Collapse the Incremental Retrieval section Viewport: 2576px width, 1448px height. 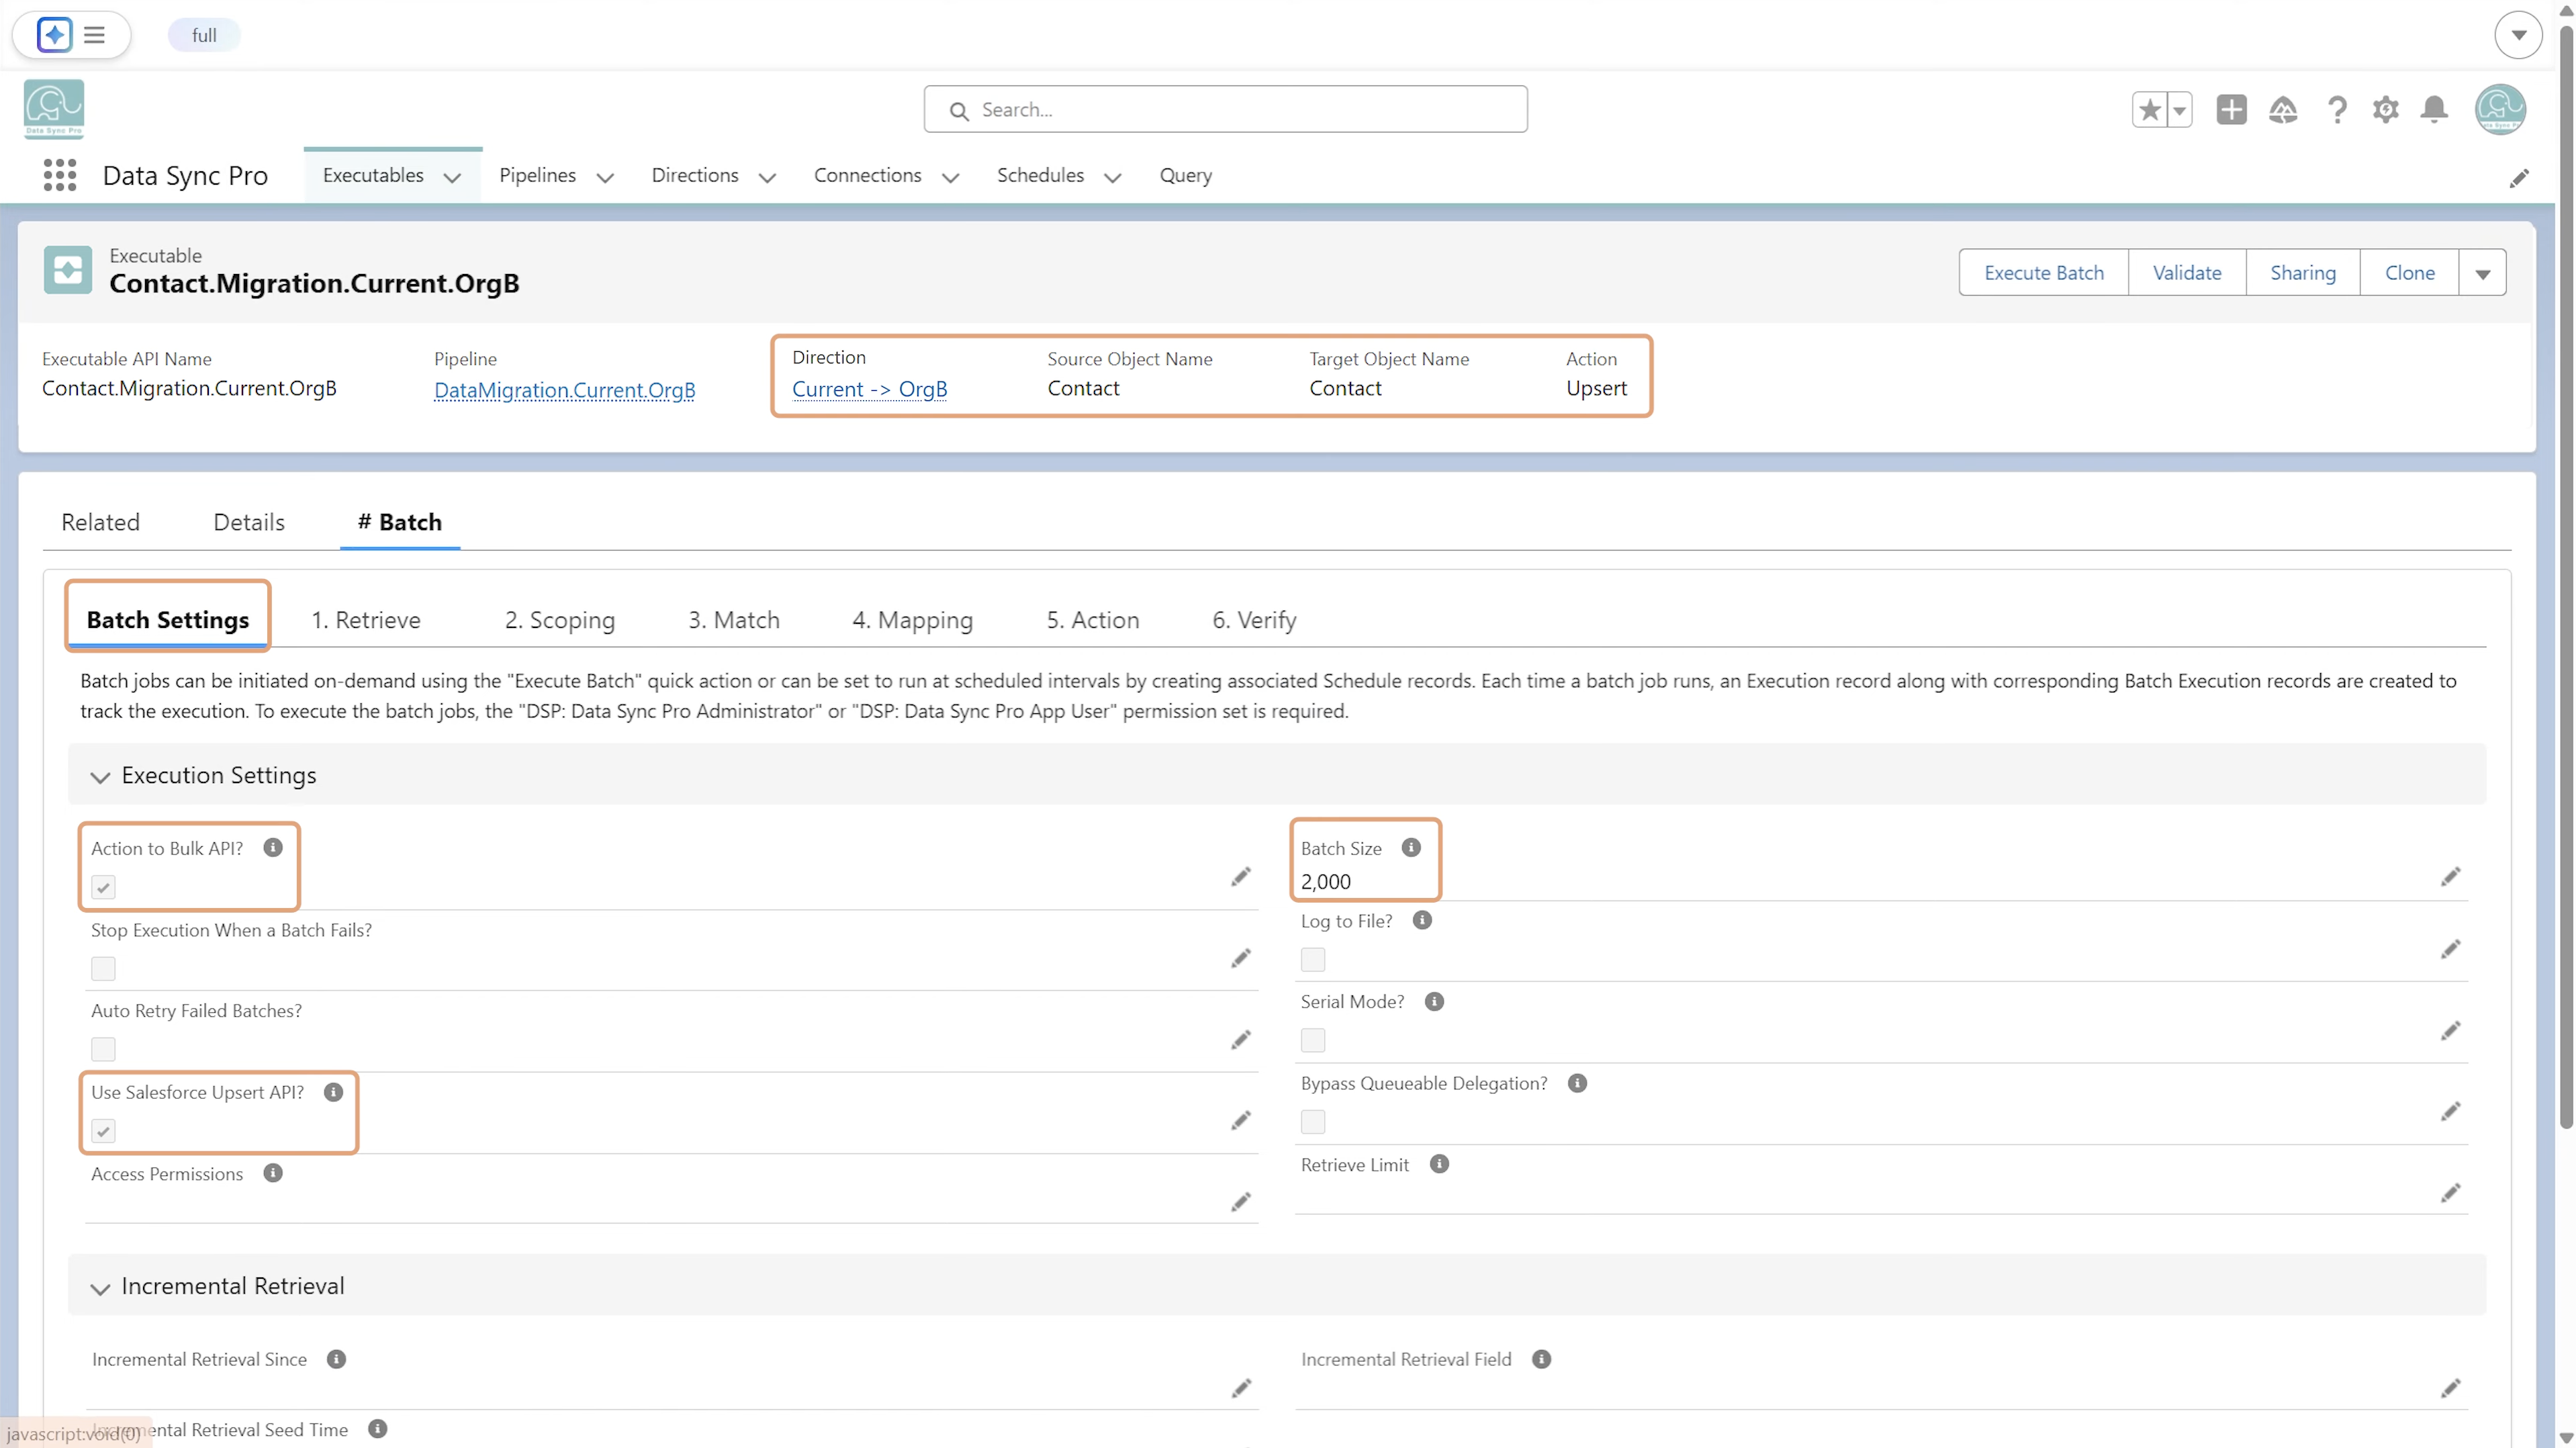pos(100,1288)
